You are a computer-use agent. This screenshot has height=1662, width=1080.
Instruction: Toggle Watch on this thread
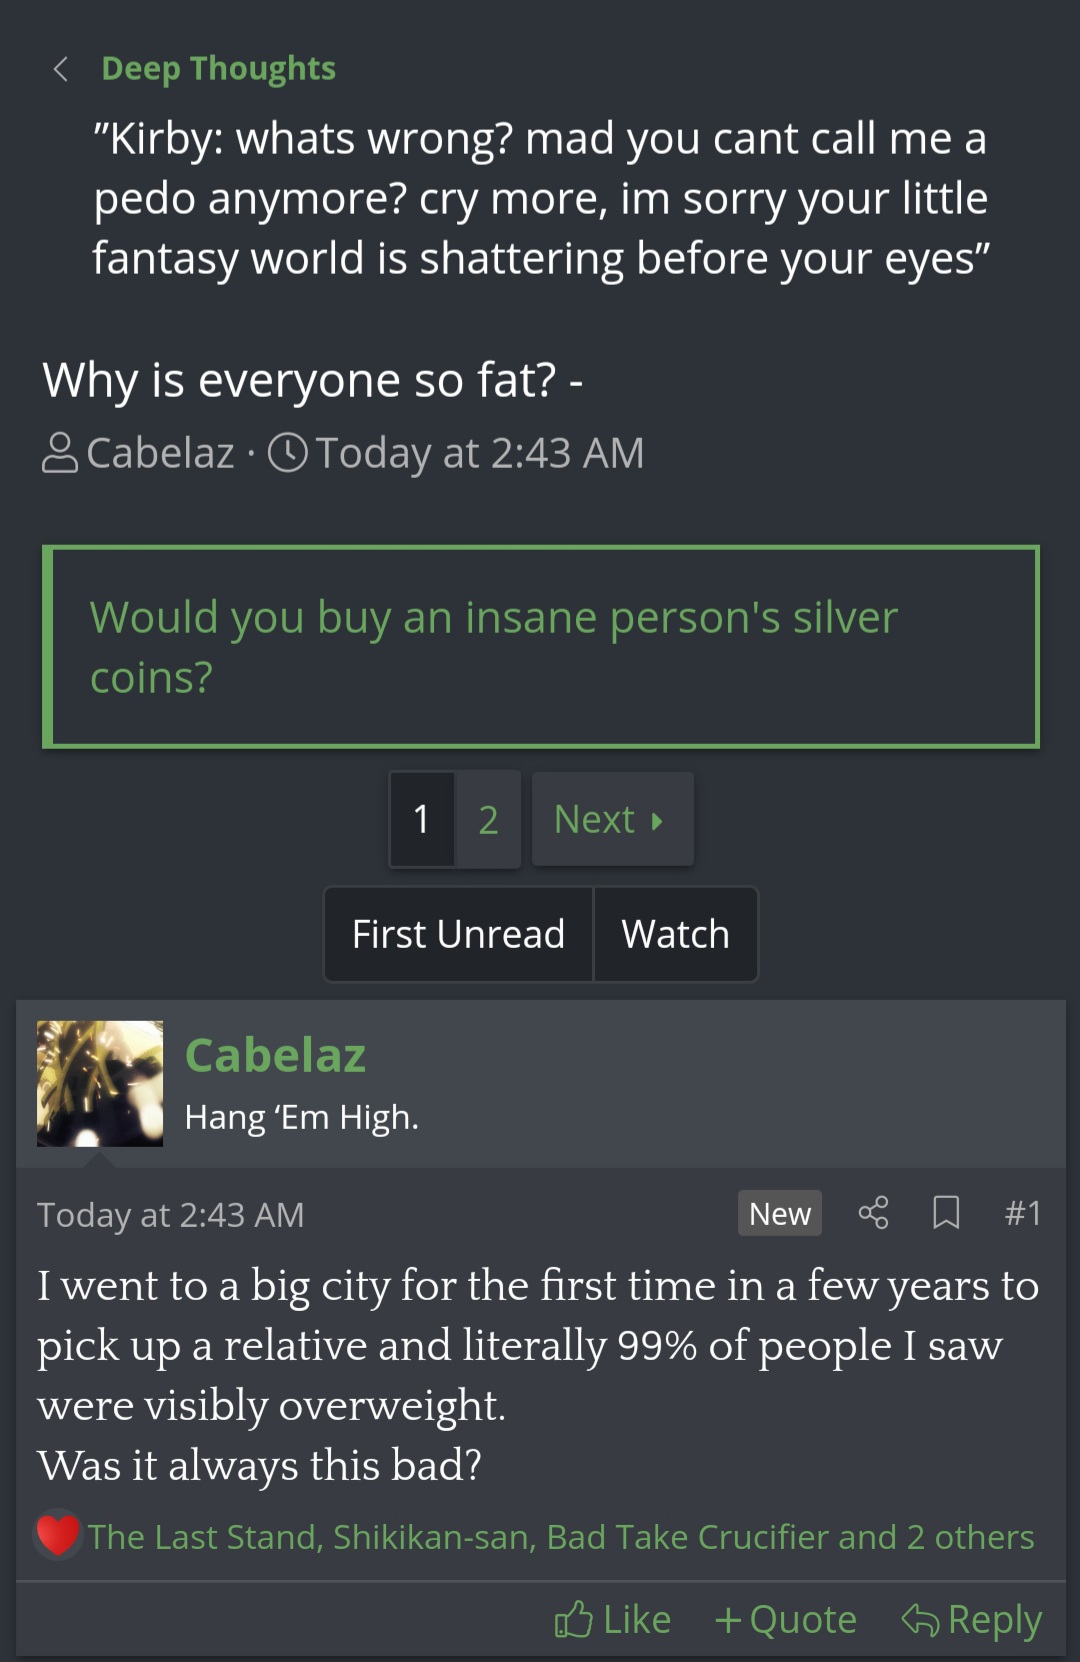tap(676, 934)
